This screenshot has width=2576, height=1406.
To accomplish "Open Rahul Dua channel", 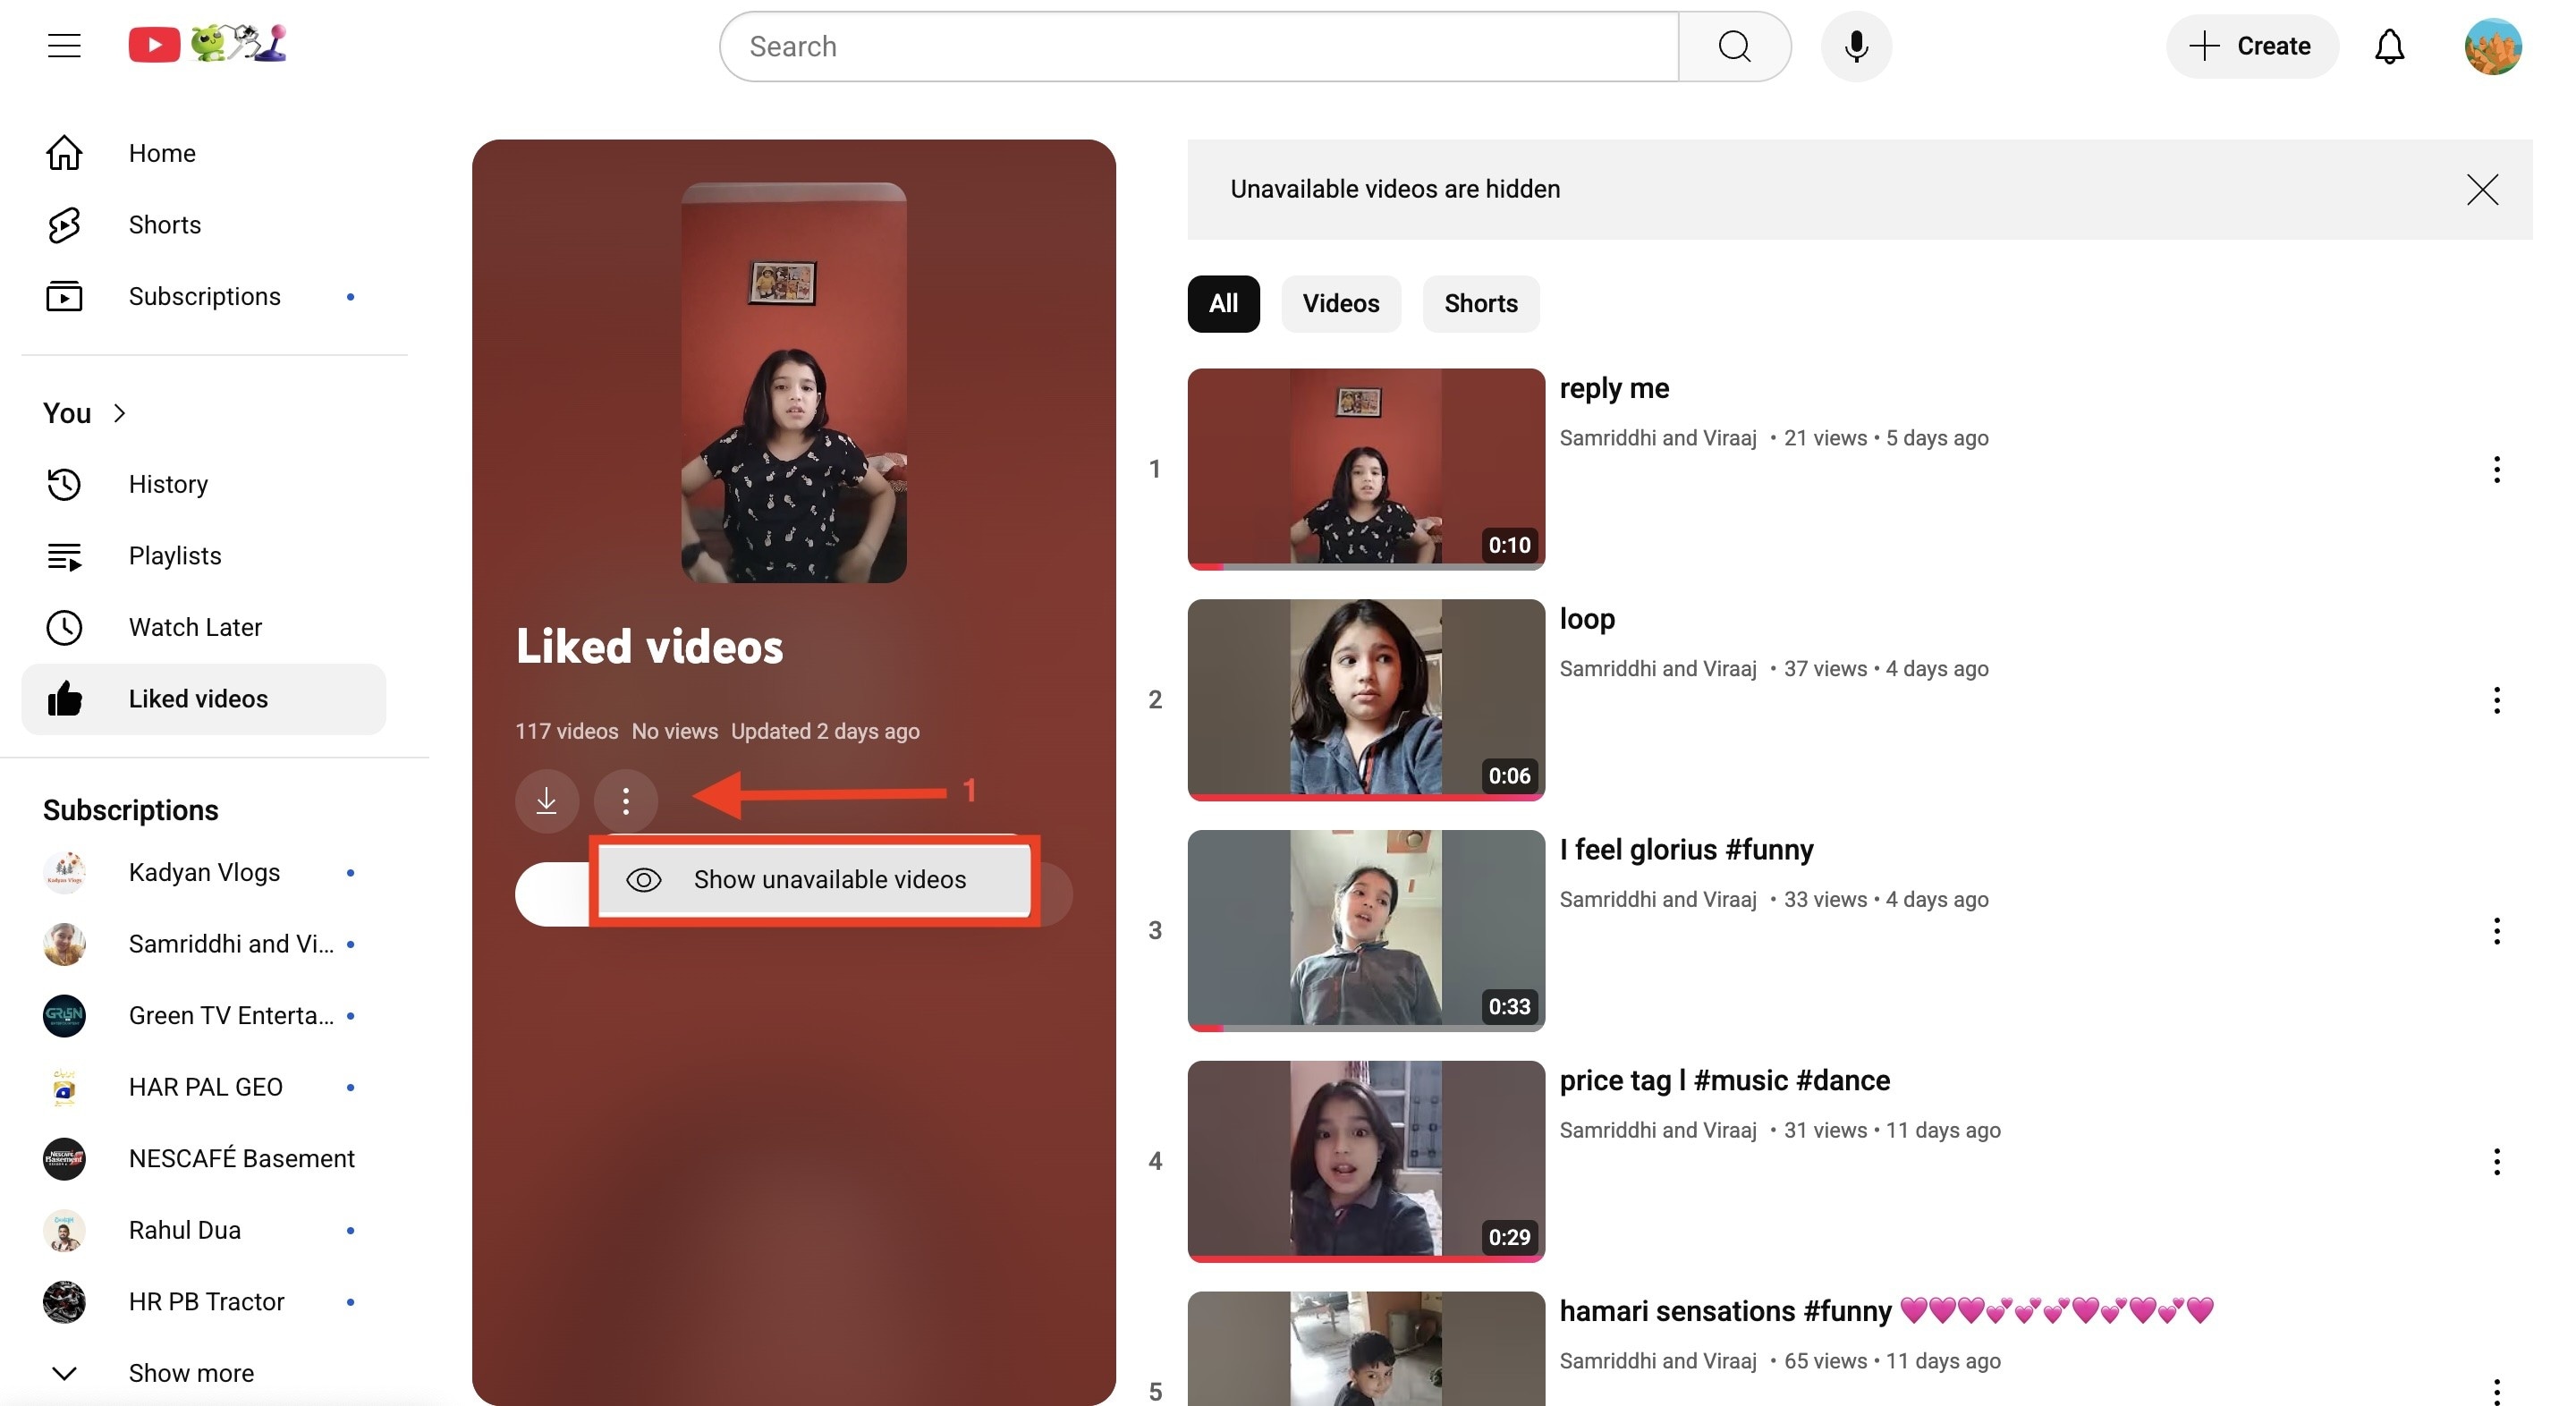I will (x=204, y=1230).
